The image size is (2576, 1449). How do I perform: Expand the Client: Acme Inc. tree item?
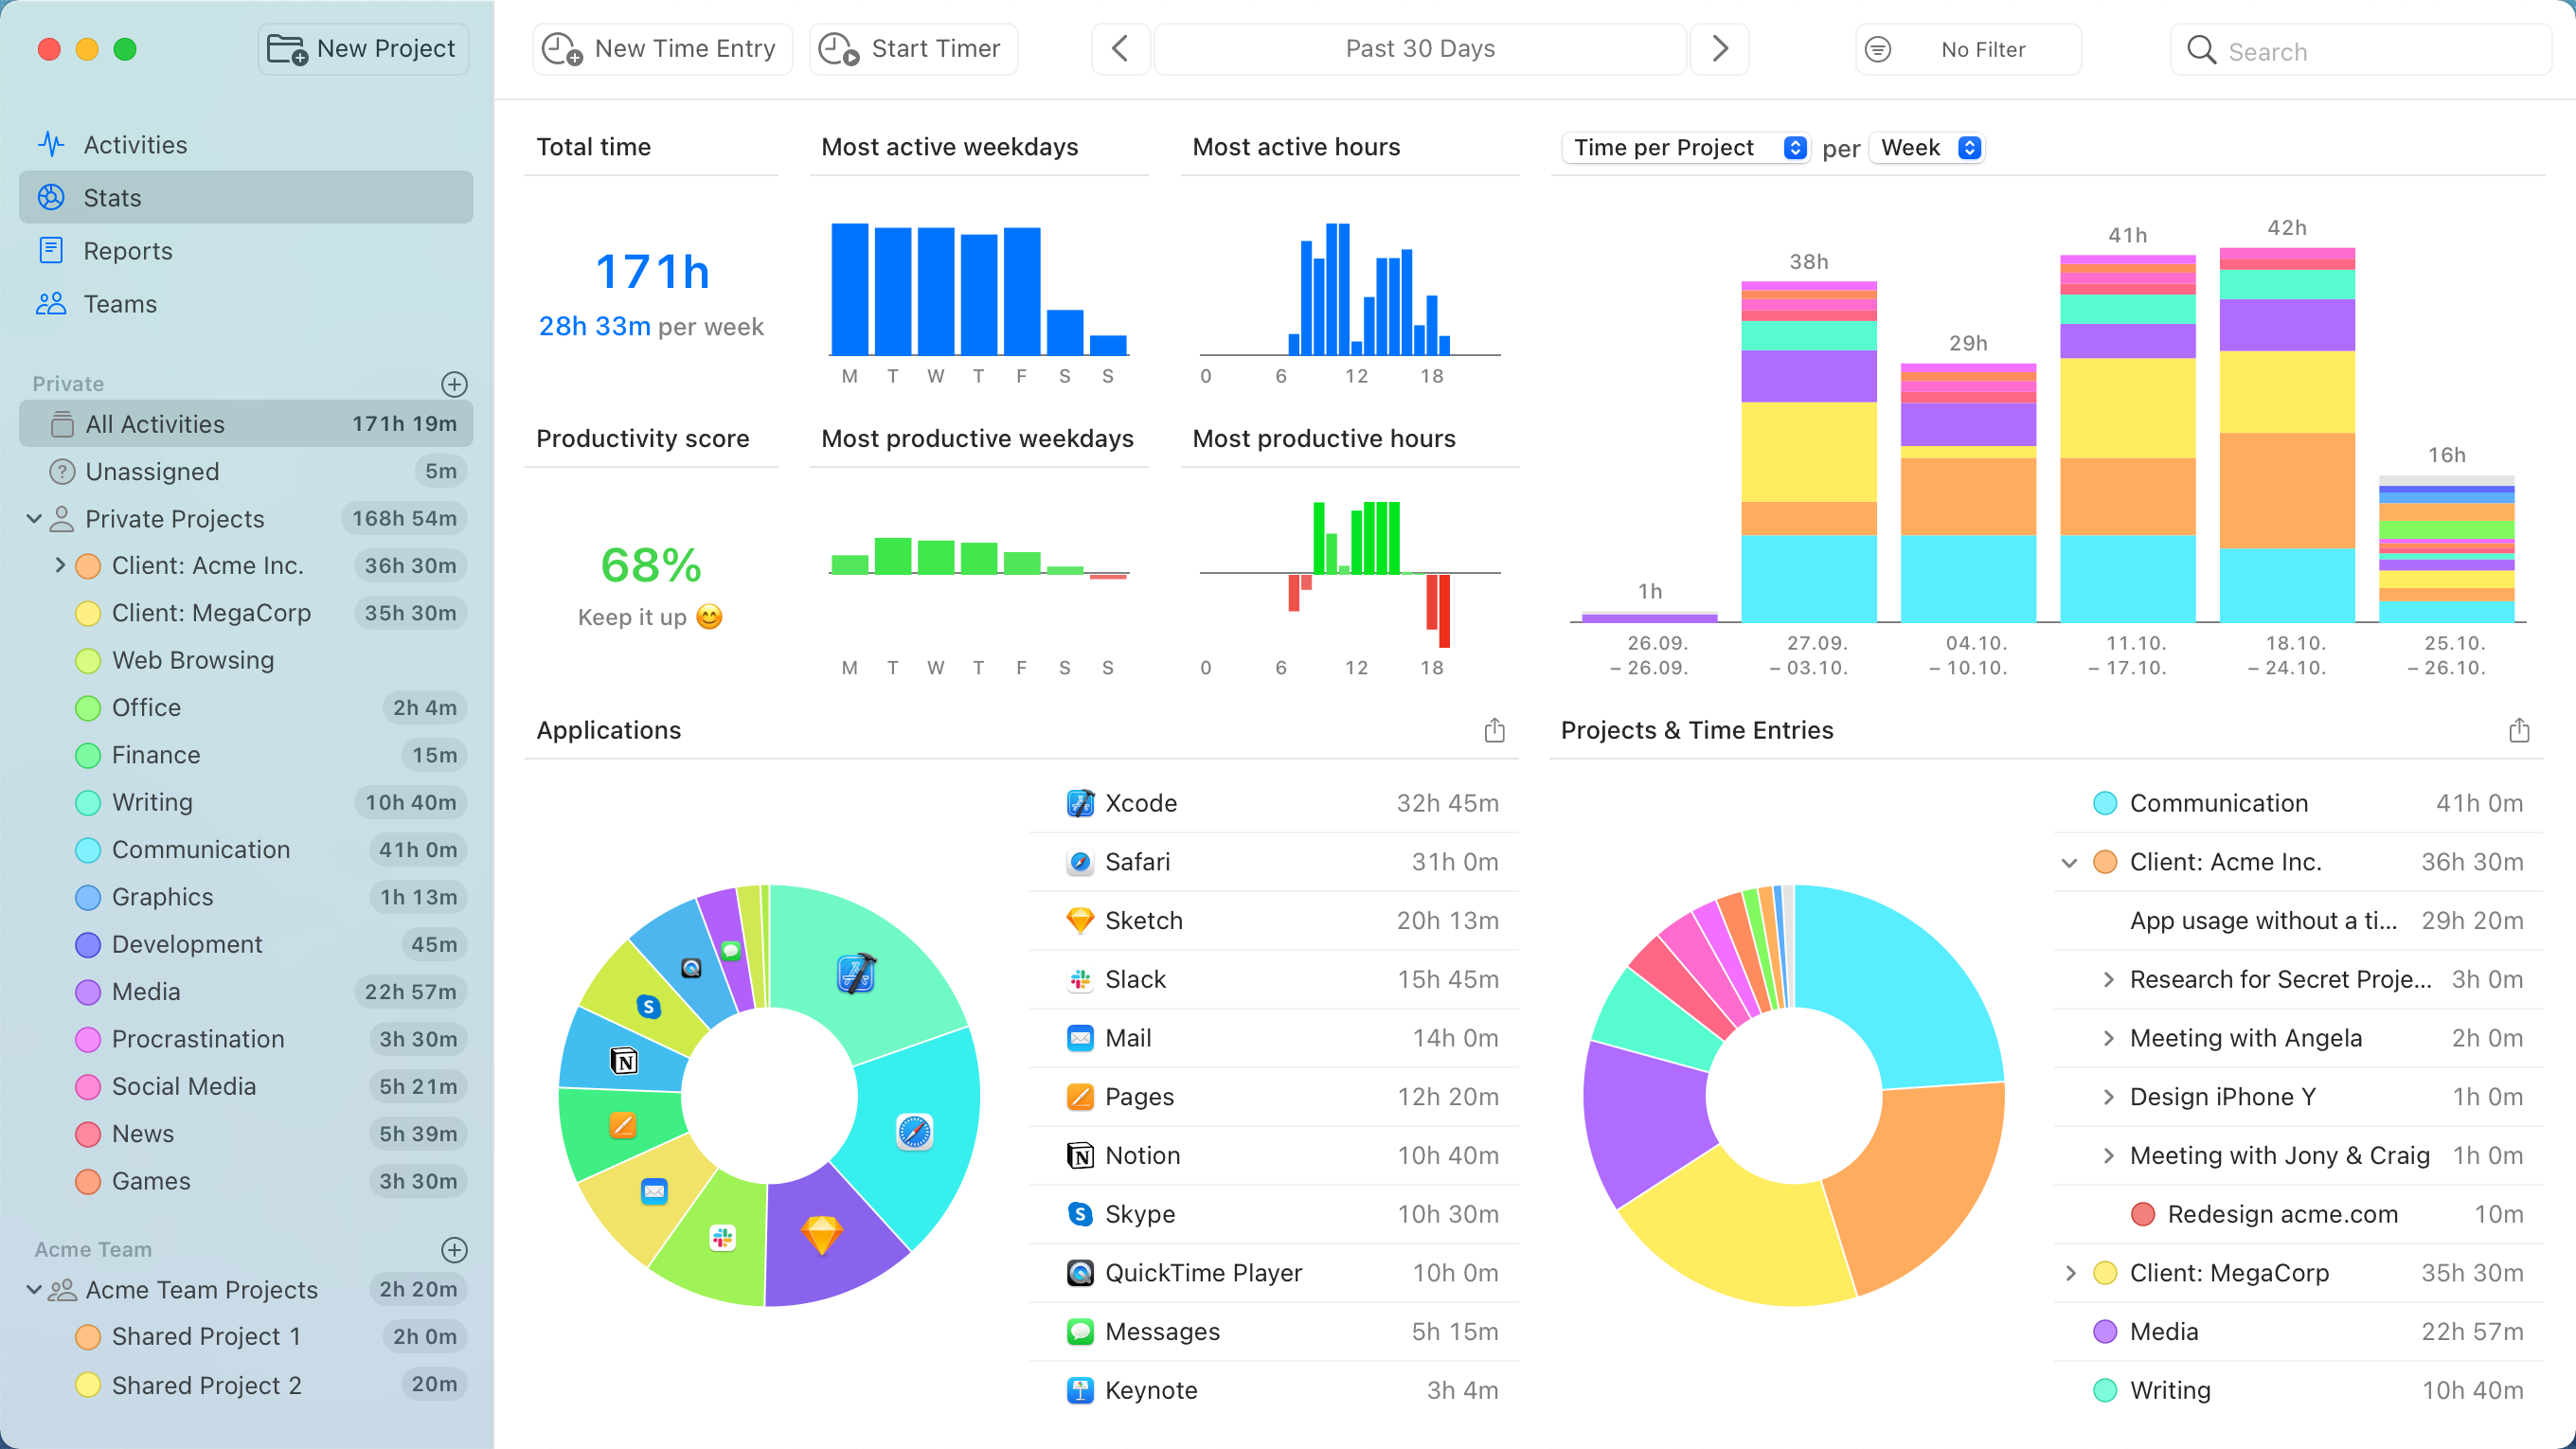59,564
